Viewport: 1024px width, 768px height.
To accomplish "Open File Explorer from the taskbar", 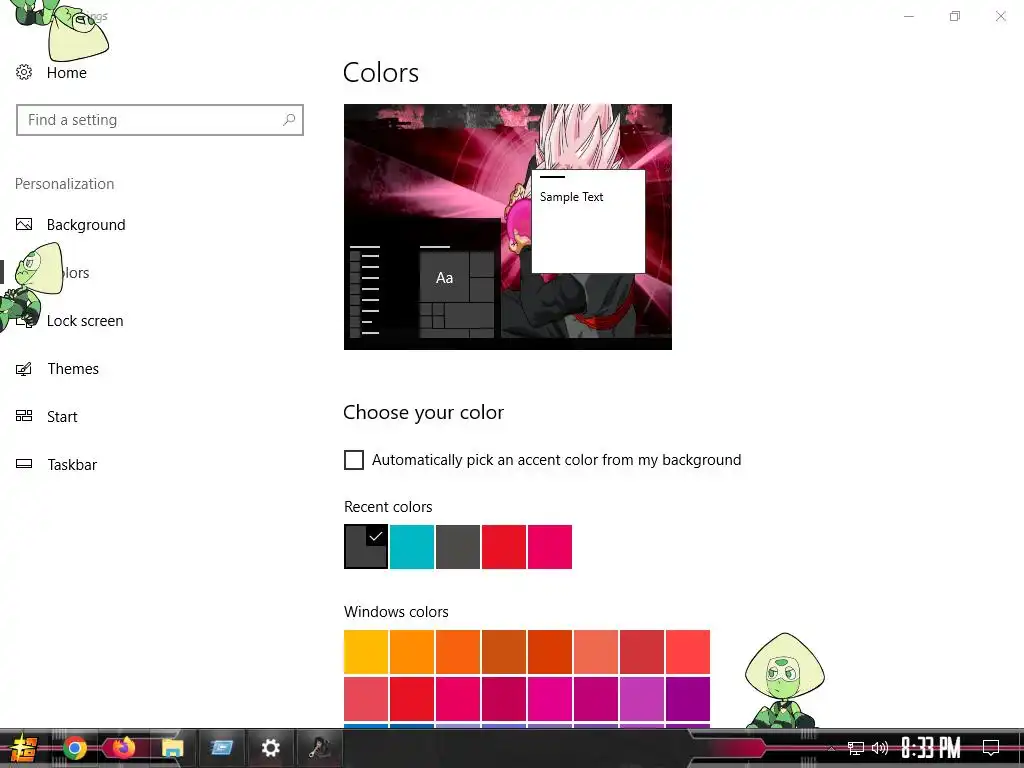I will click(172, 748).
